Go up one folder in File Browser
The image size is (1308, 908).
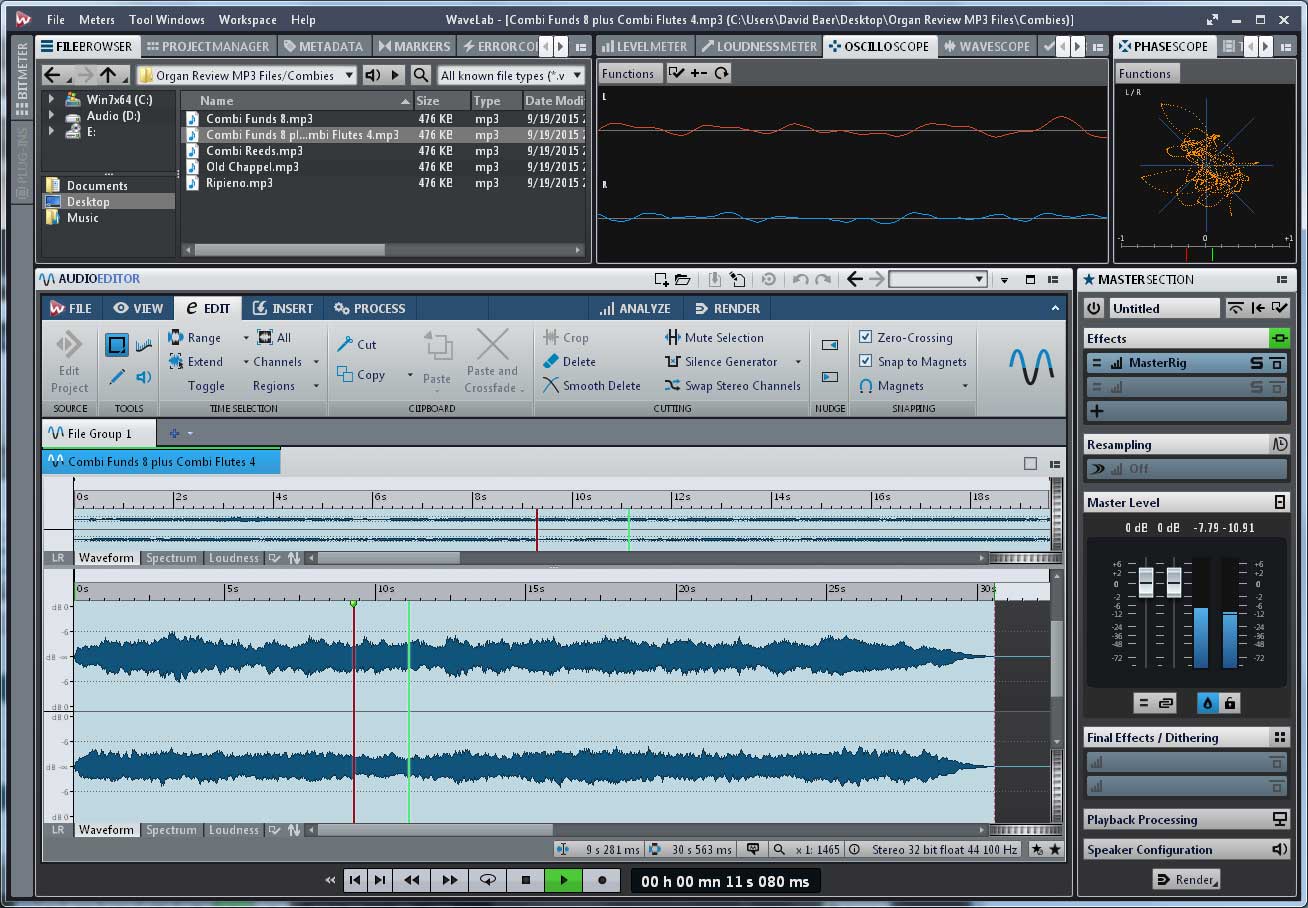[108, 75]
